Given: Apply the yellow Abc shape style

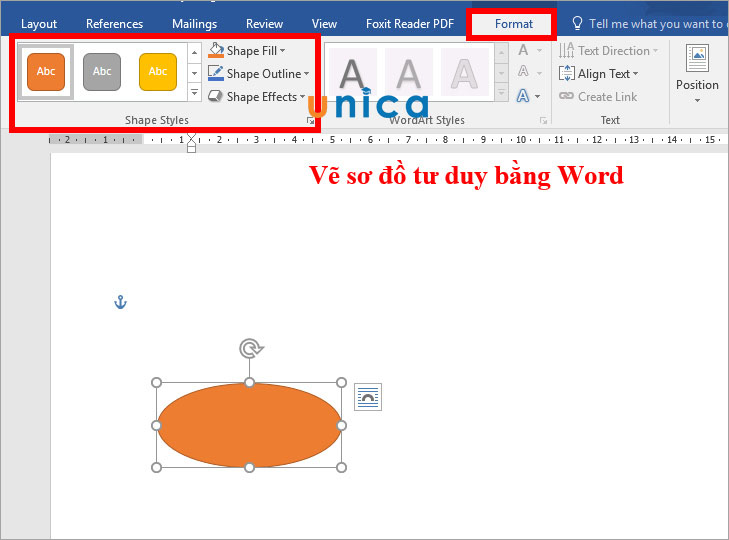Looking at the screenshot, I should (158, 72).
